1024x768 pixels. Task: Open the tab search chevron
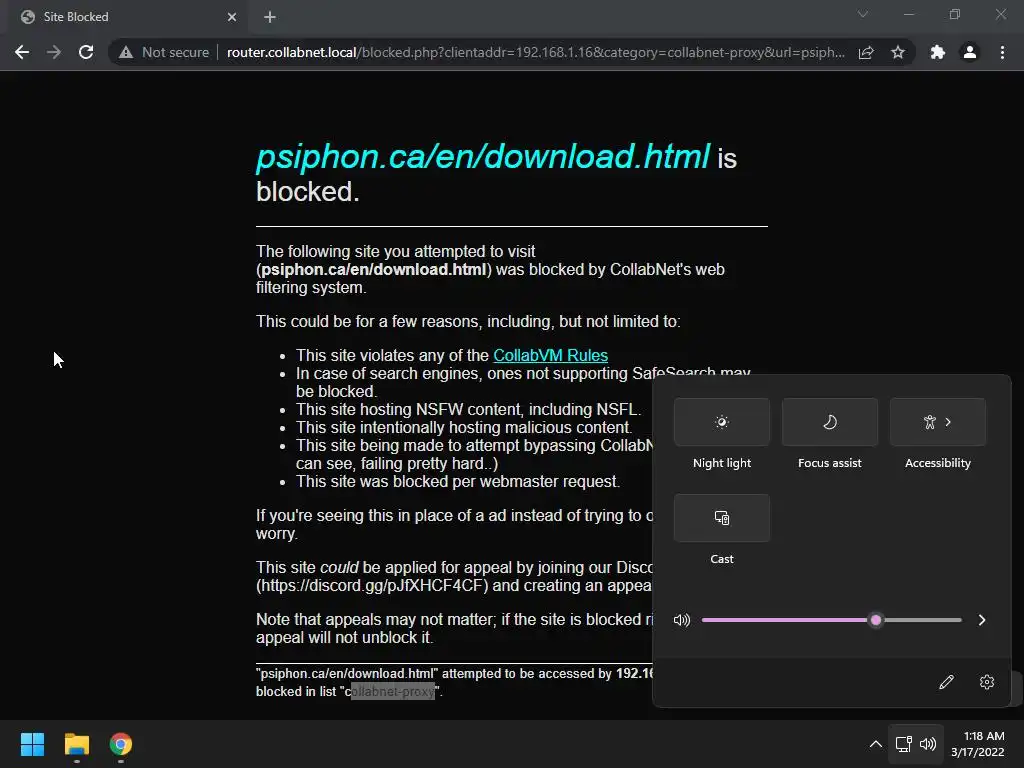pos(863,14)
